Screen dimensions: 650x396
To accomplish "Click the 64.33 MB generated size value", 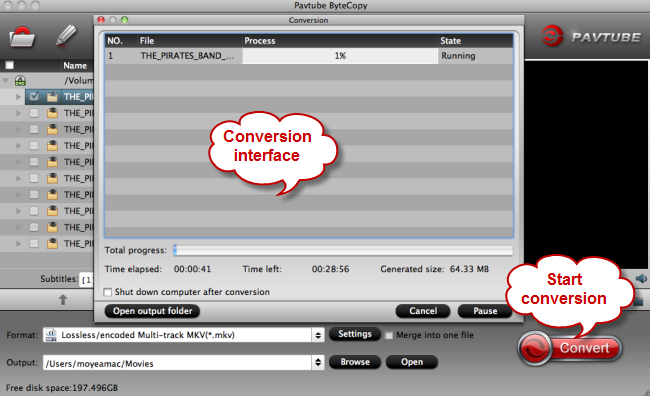I will [x=469, y=269].
